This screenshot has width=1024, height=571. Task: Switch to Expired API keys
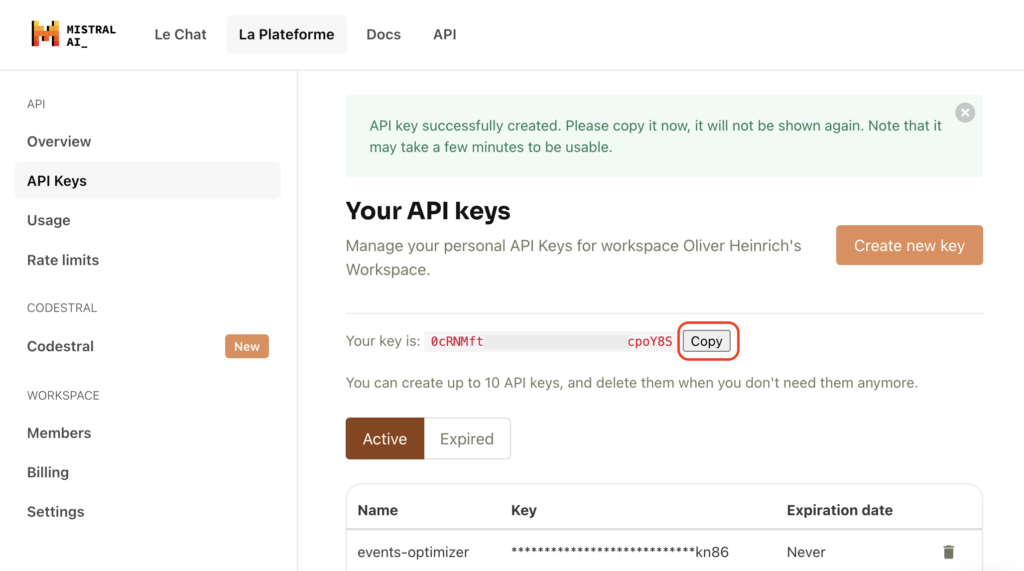(x=467, y=438)
